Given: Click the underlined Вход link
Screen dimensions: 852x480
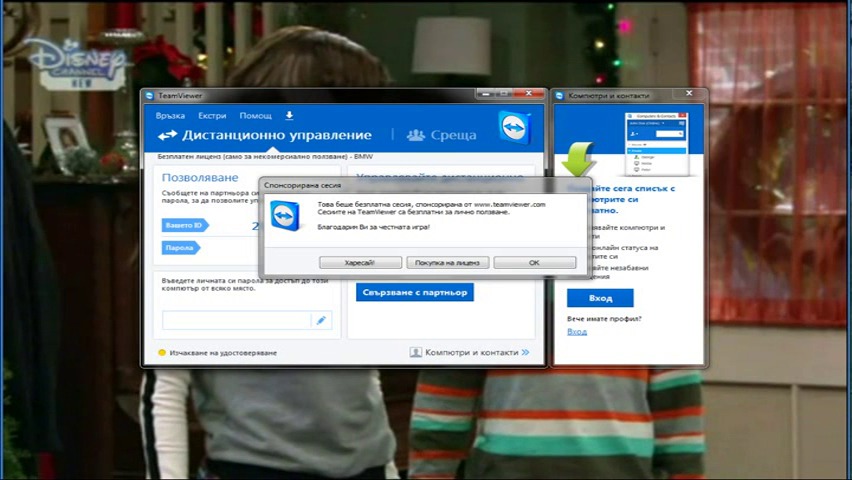Looking at the screenshot, I should tap(576, 332).
